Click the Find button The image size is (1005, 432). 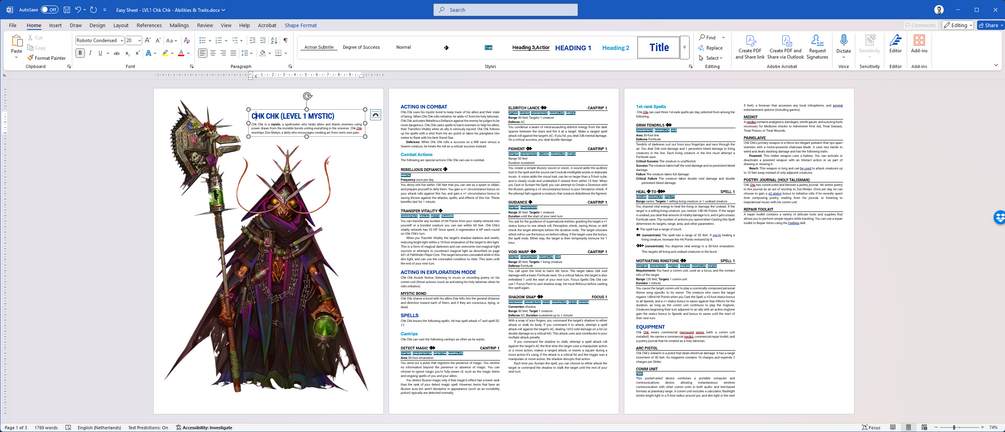point(710,37)
